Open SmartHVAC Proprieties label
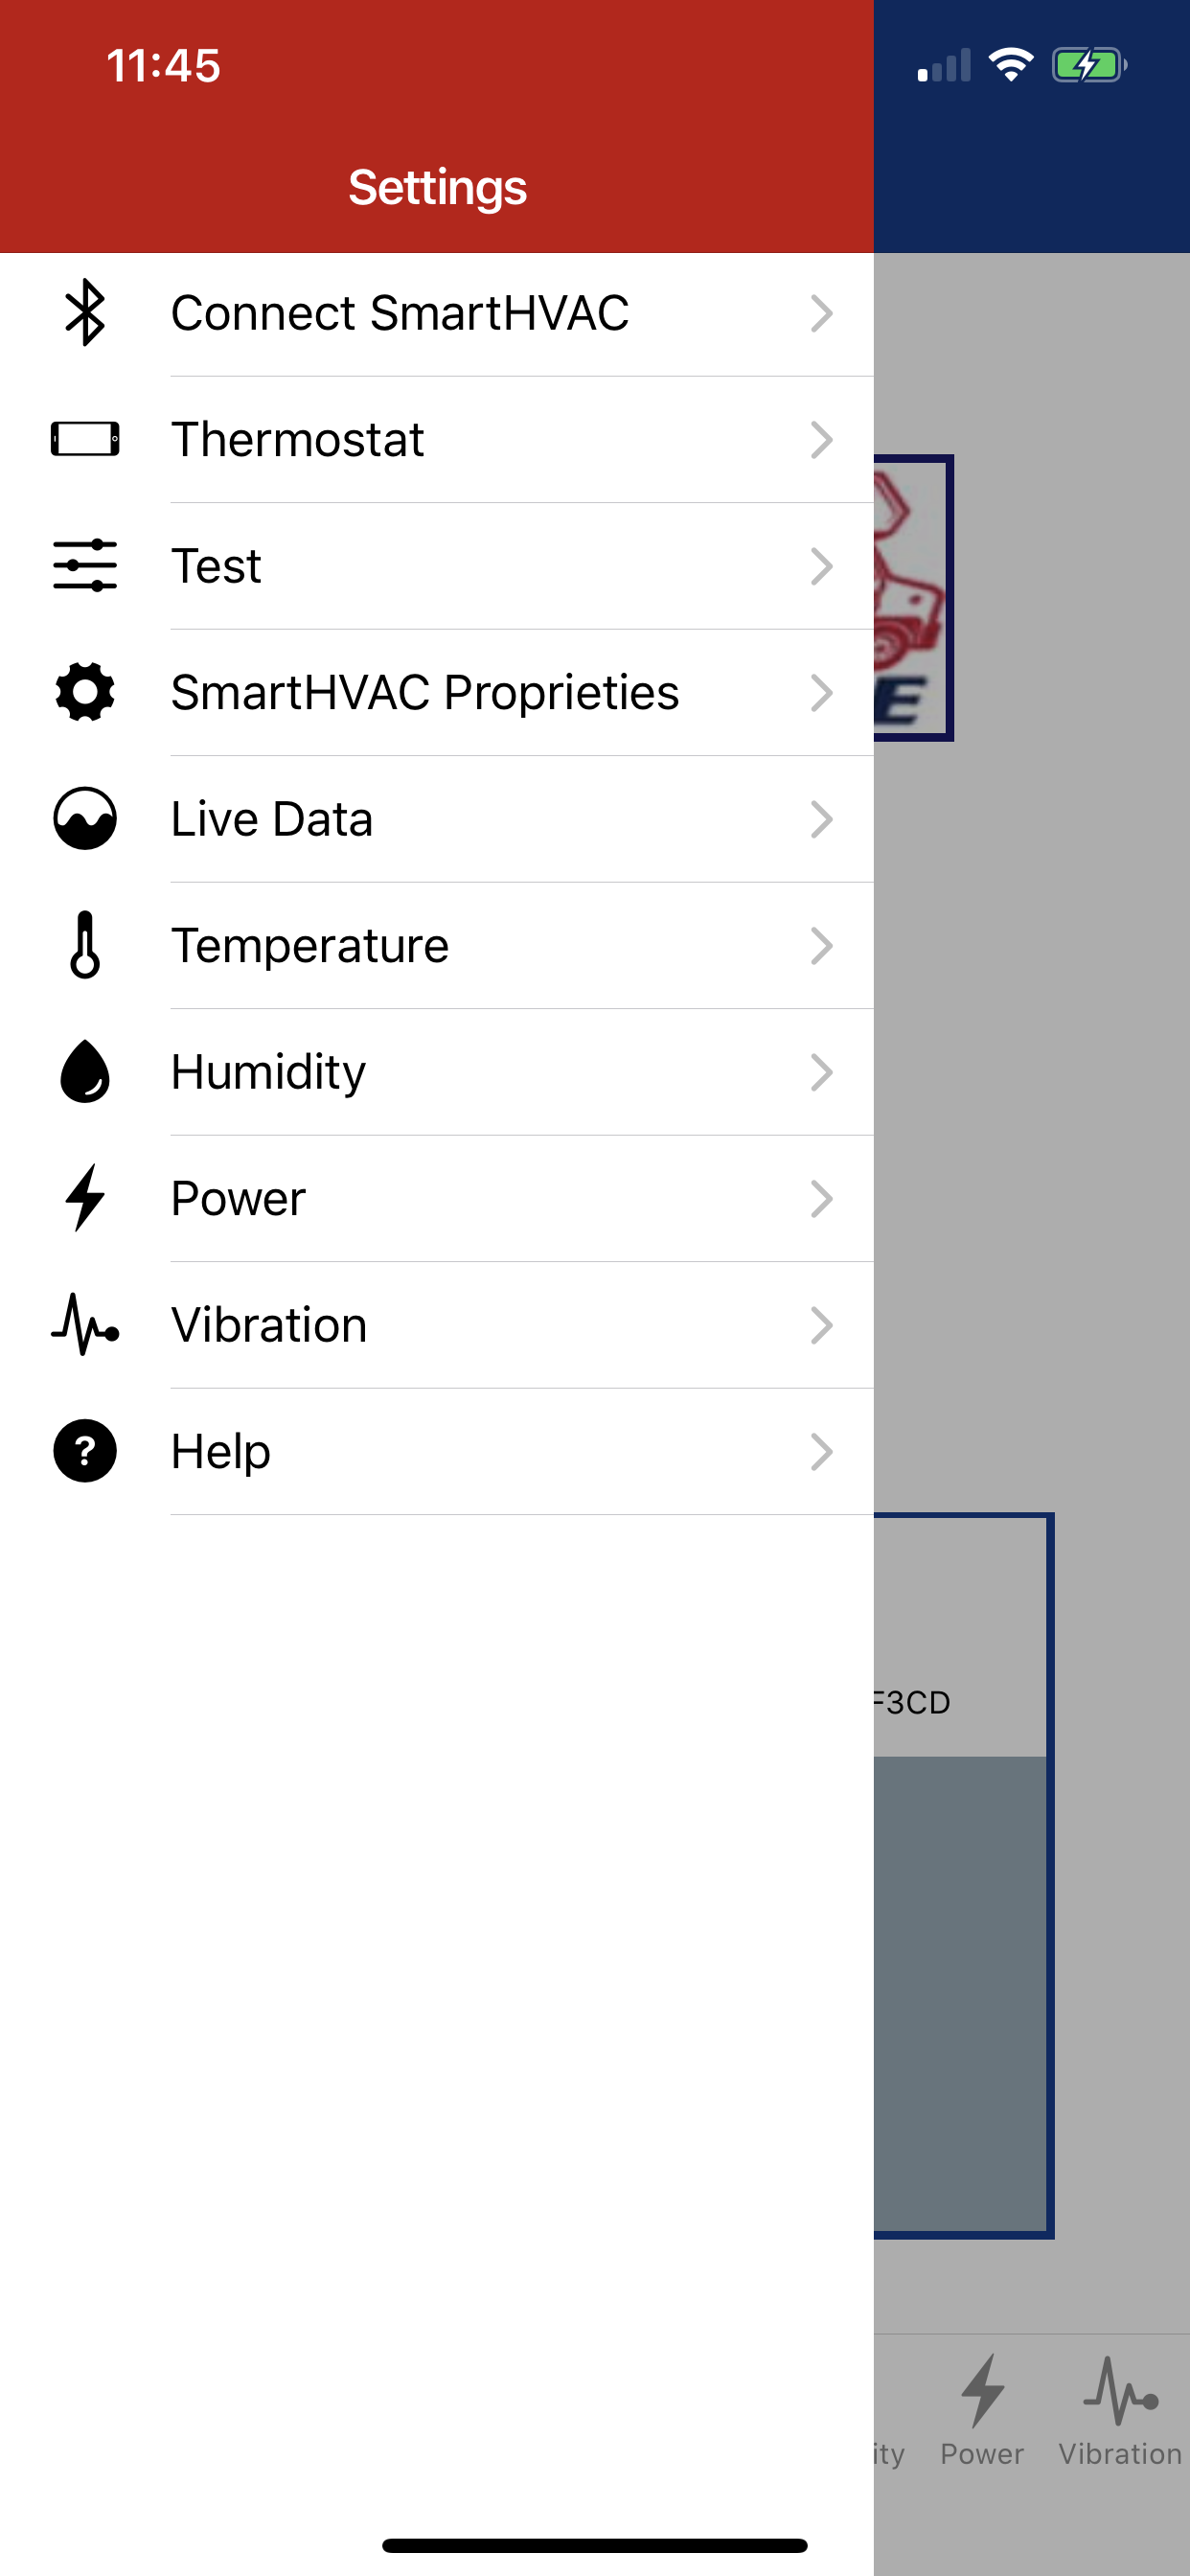This screenshot has width=1190, height=2576. tap(425, 692)
